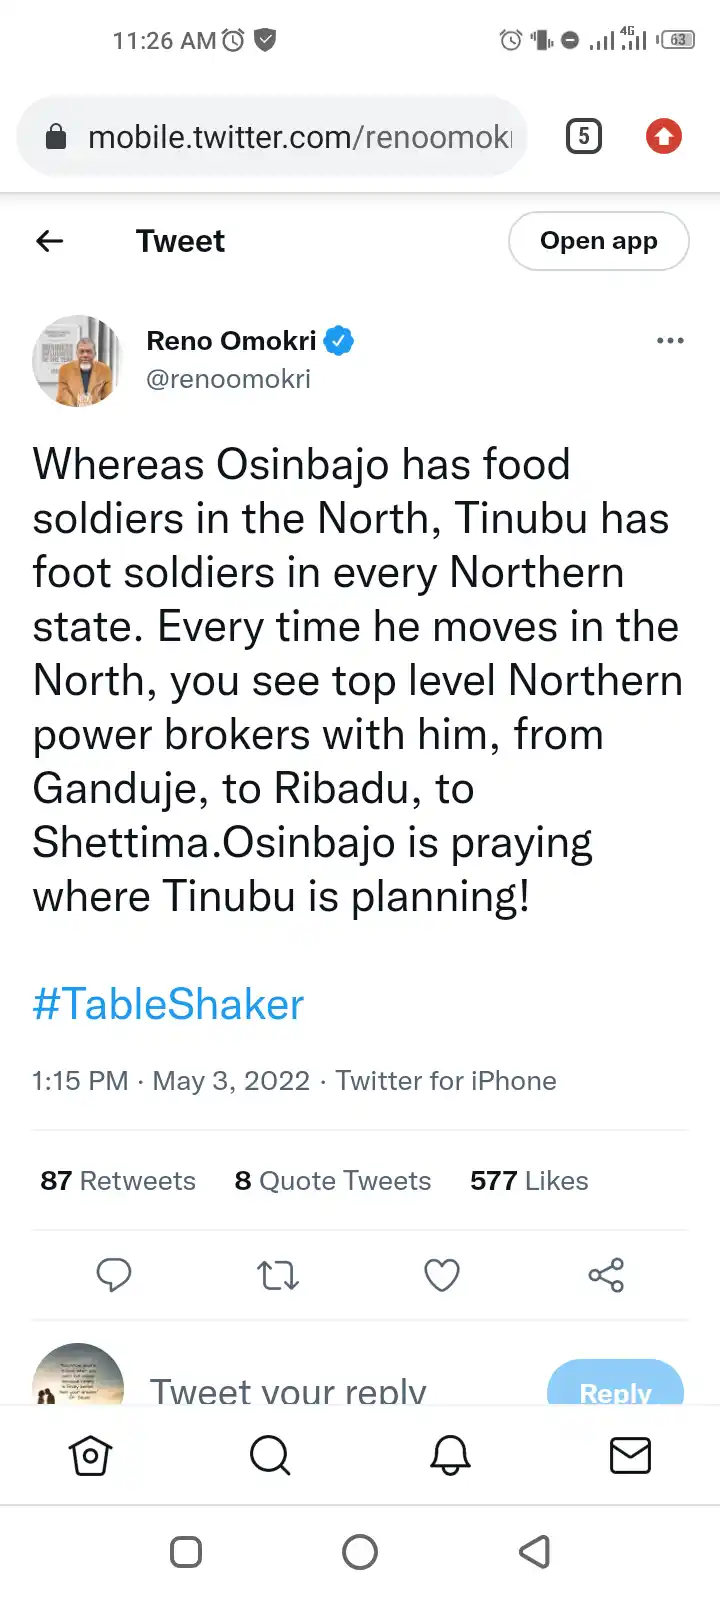Open the Notifications bell icon

point(450,1456)
